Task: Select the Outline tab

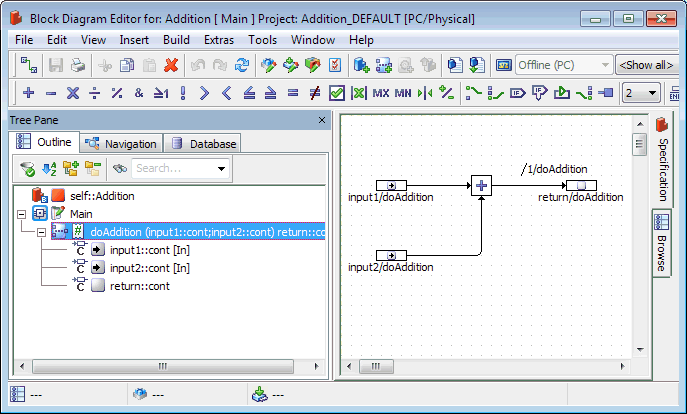Action: pos(44,142)
